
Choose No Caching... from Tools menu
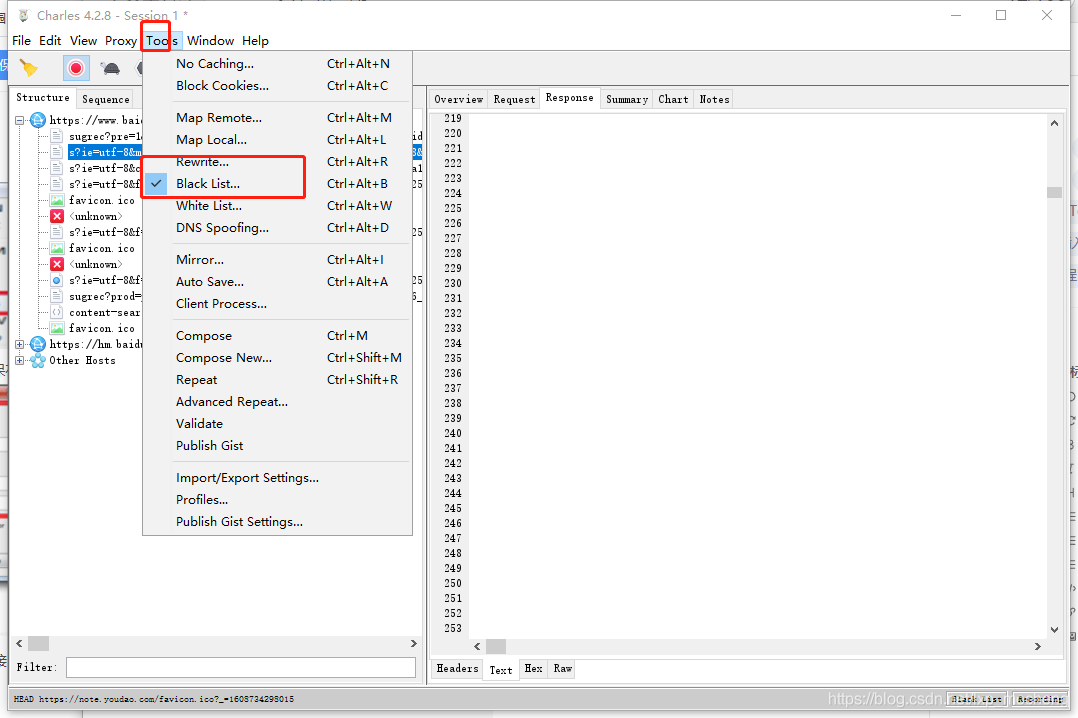(x=277, y=63)
